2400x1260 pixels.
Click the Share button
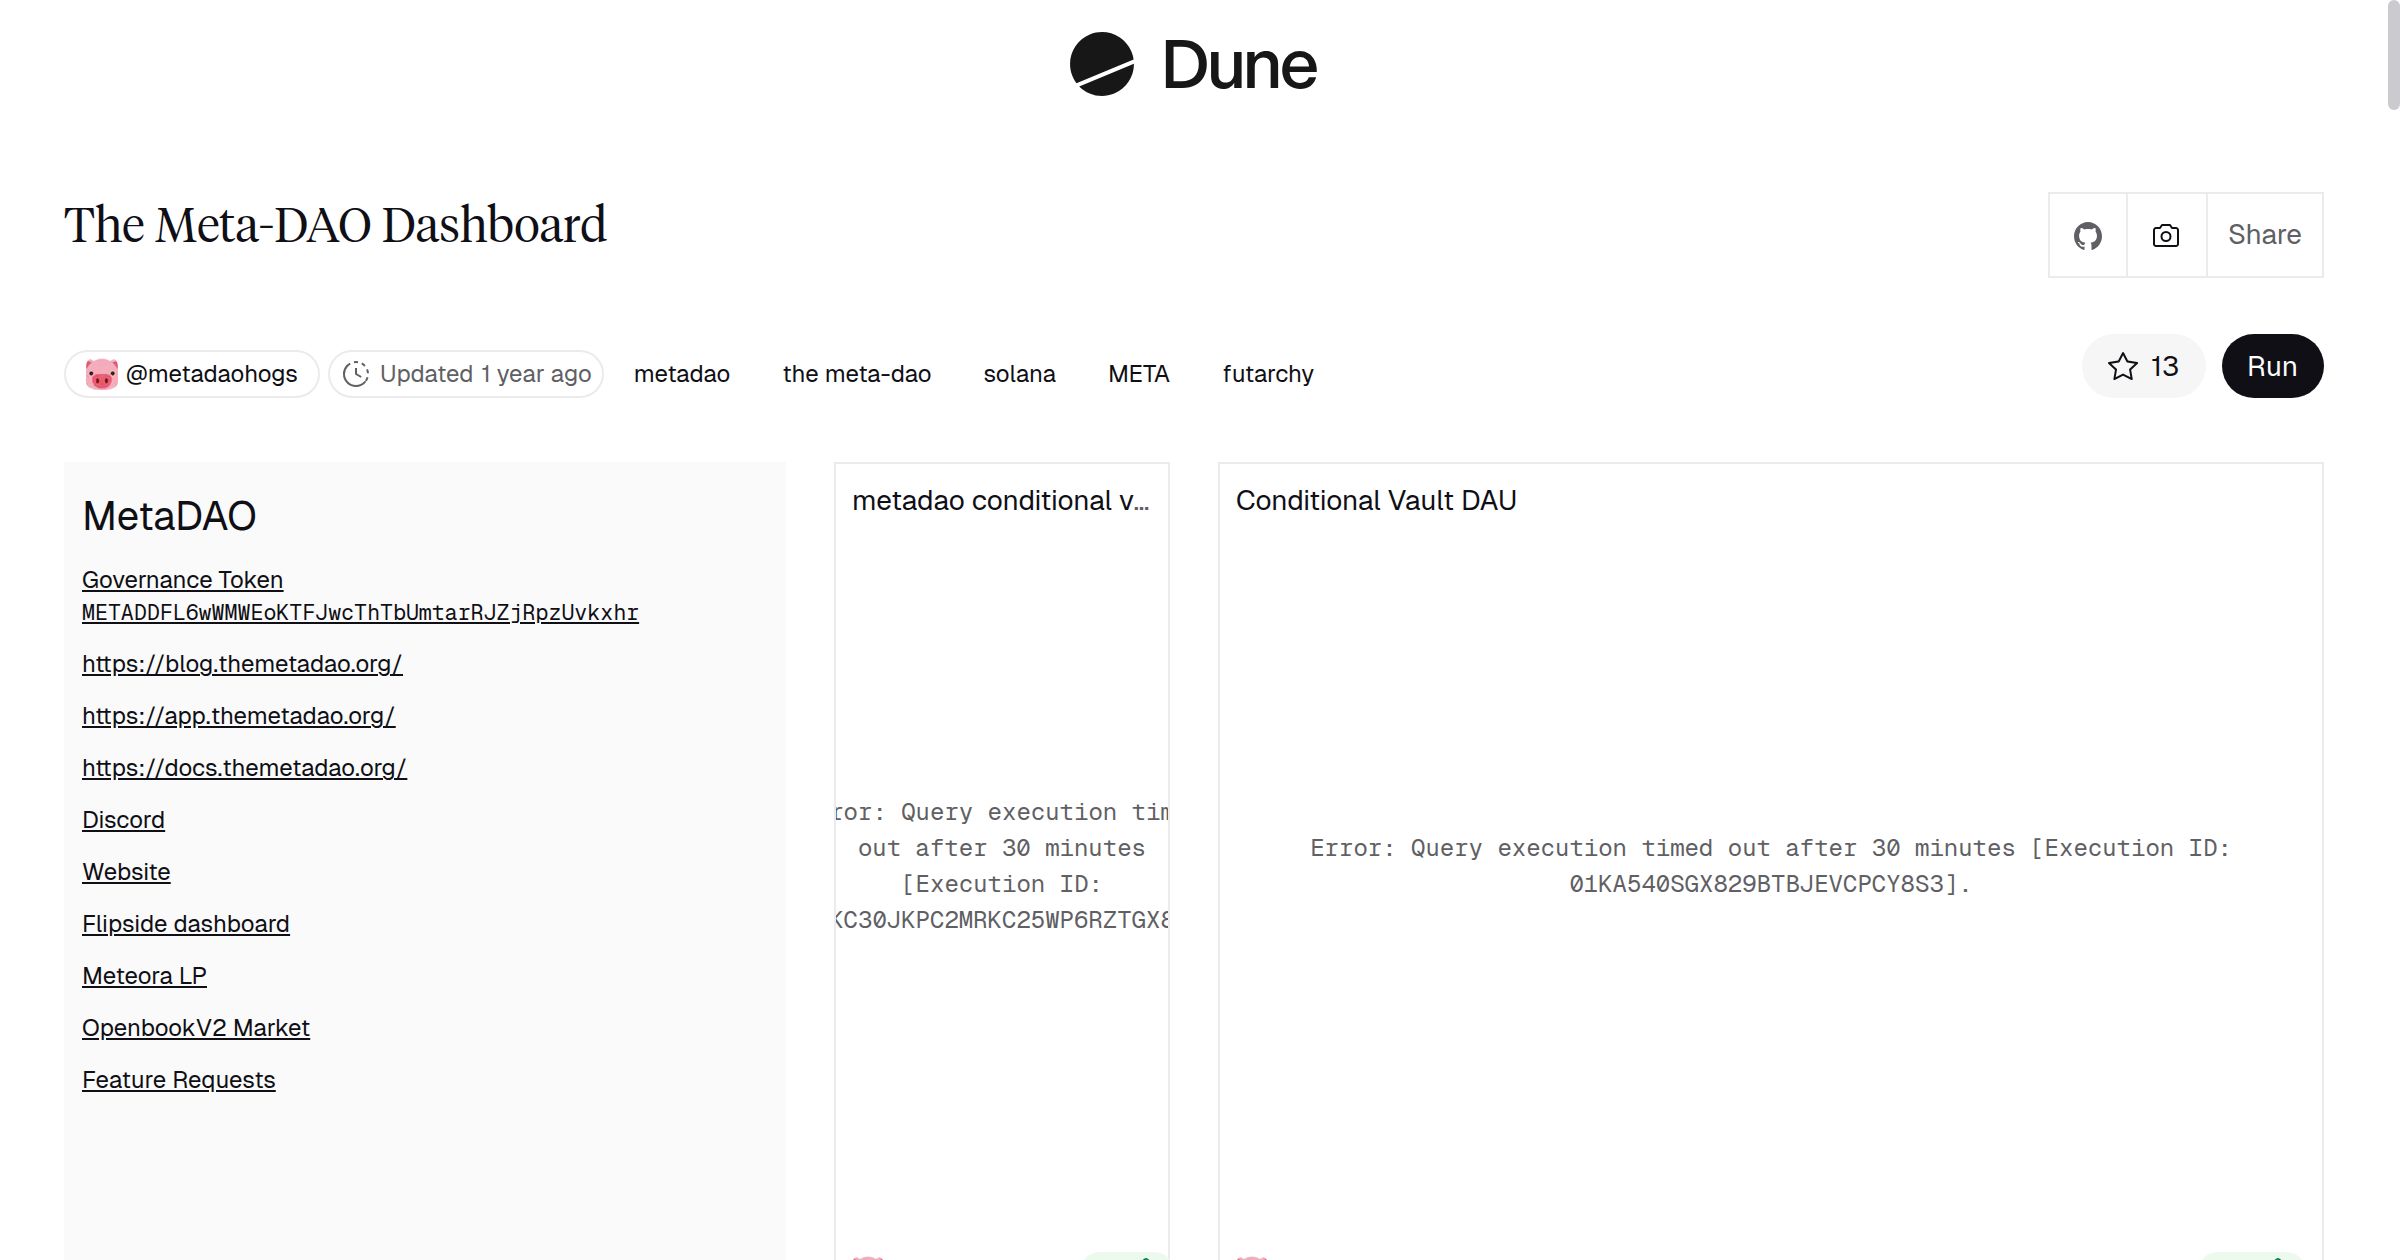click(x=2264, y=234)
